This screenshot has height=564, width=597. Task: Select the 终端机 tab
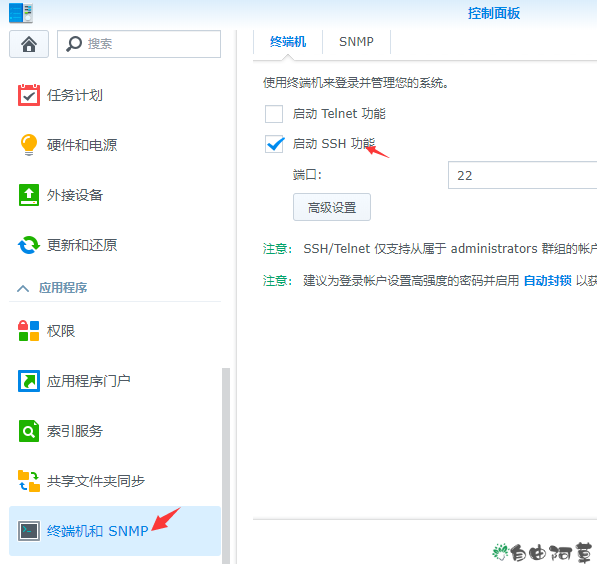coord(288,42)
